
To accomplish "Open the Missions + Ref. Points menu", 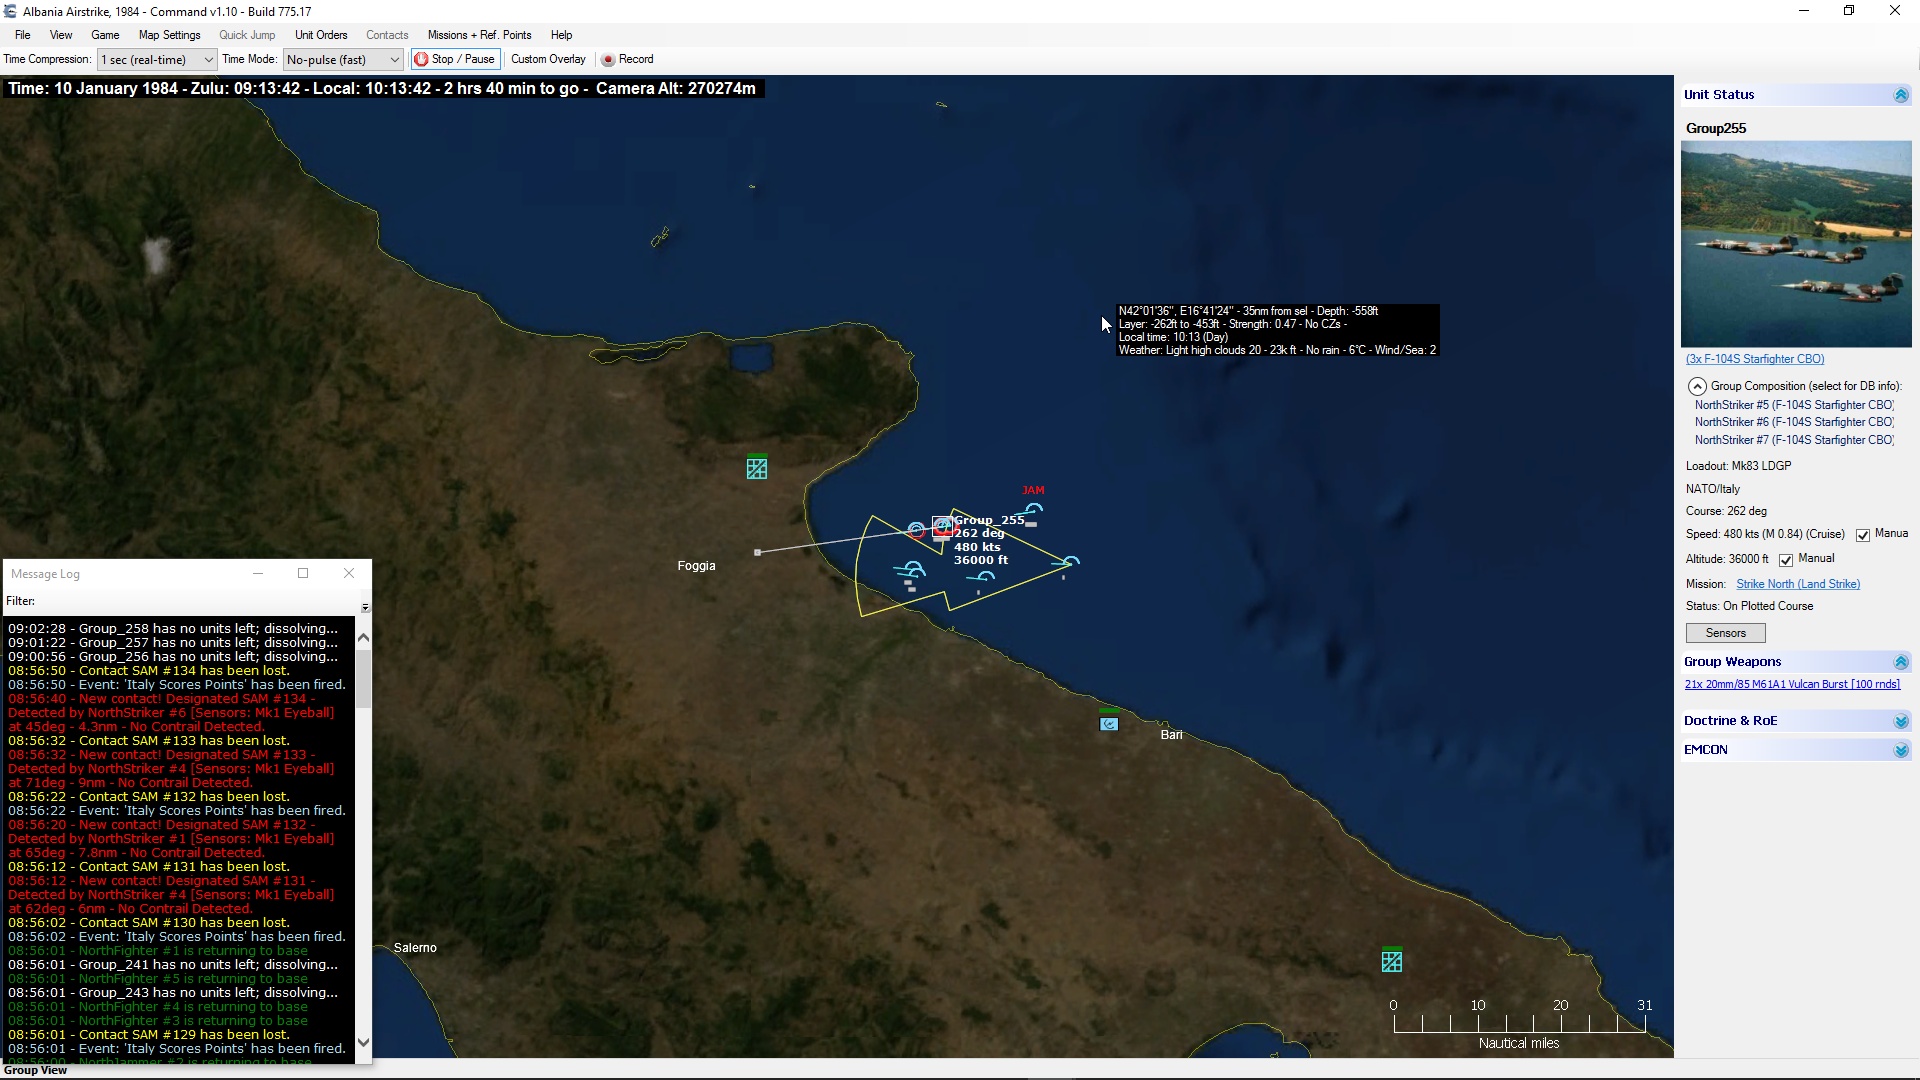I will [479, 35].
